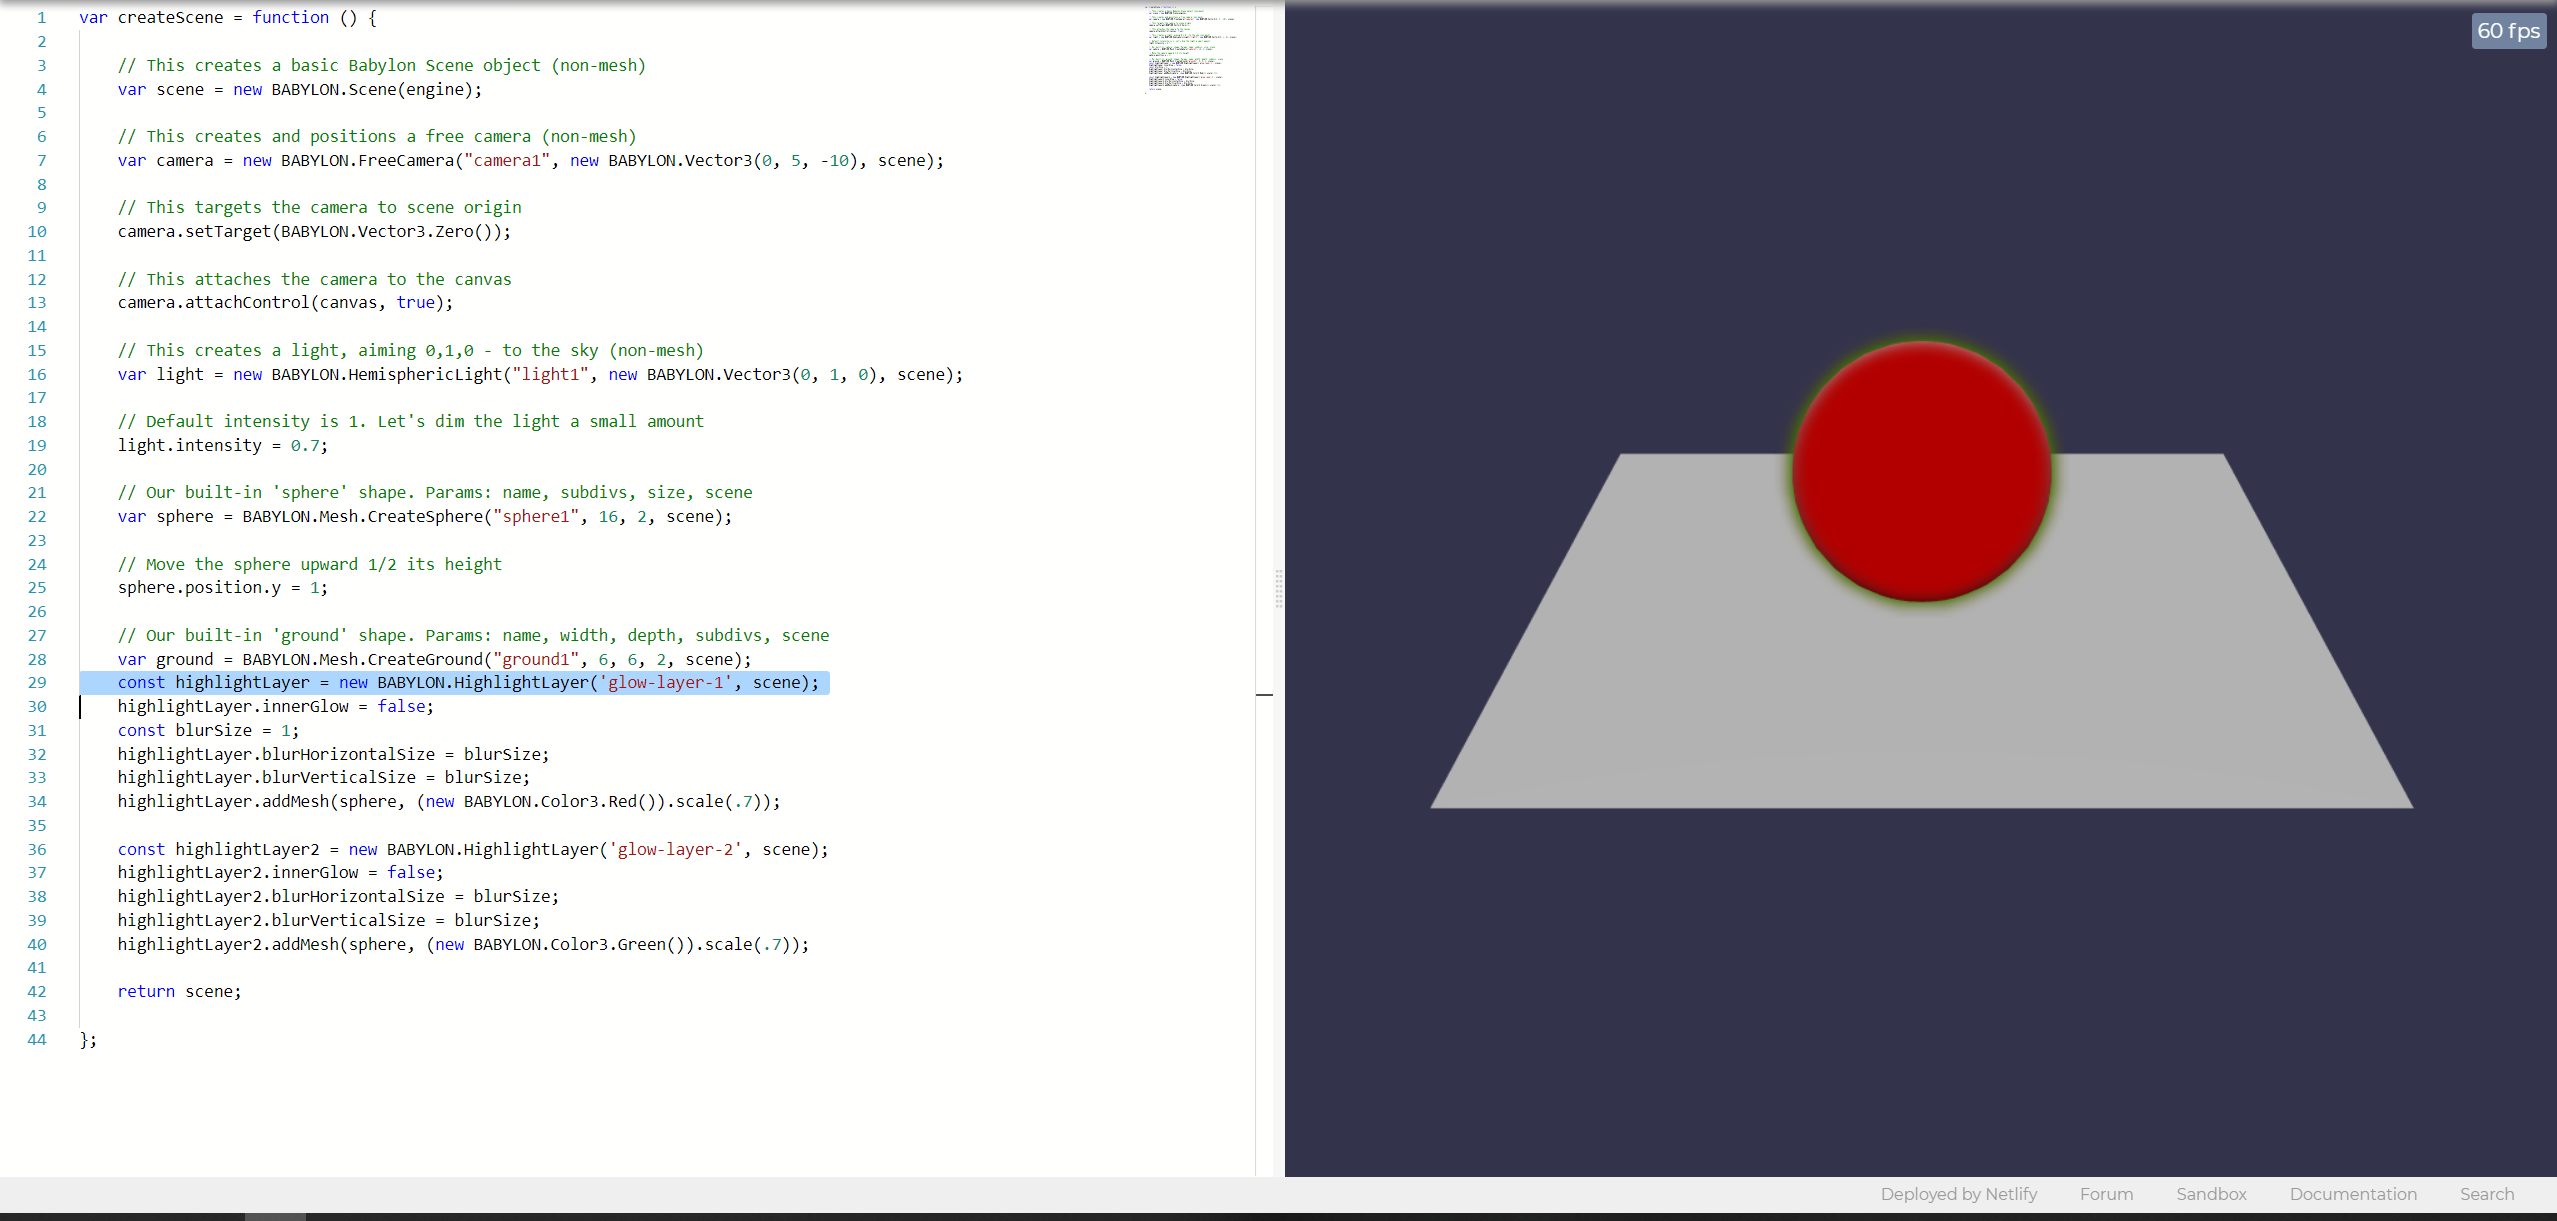Open the Sandbox link in footer

[x=2211, y=1194]
